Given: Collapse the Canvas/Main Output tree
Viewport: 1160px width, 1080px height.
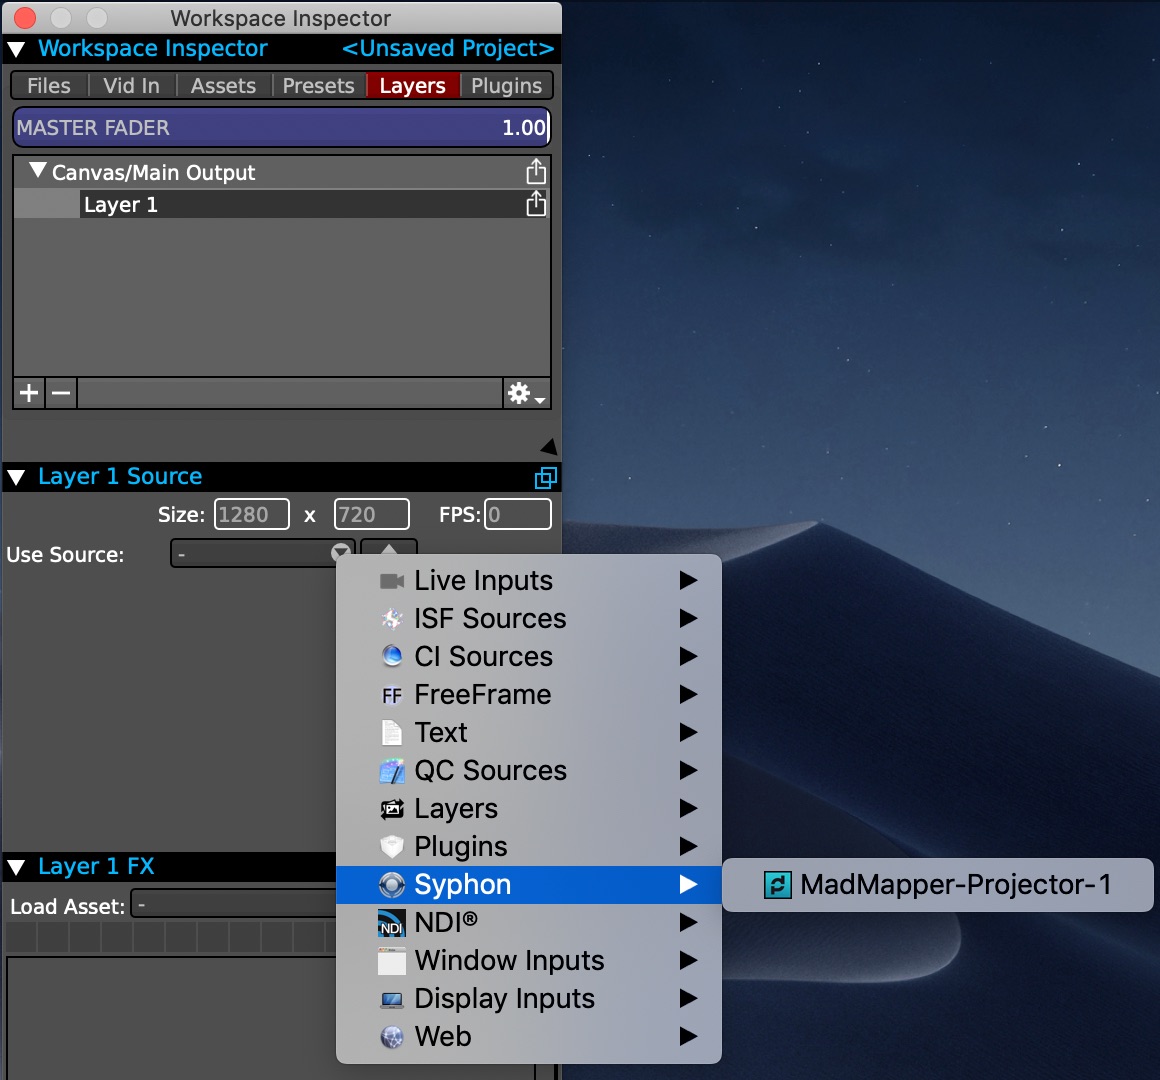Looking at the screenshot, I should pos(38,170).
